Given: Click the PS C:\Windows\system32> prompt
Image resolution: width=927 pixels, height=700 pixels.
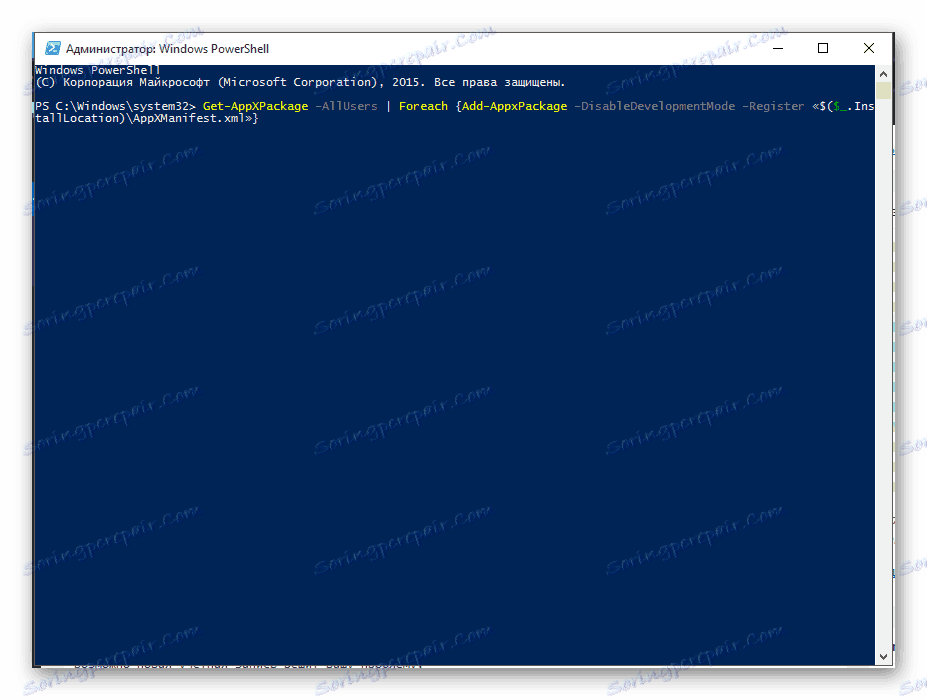Looking at the screenshot, I should click(x=115, y=106).
